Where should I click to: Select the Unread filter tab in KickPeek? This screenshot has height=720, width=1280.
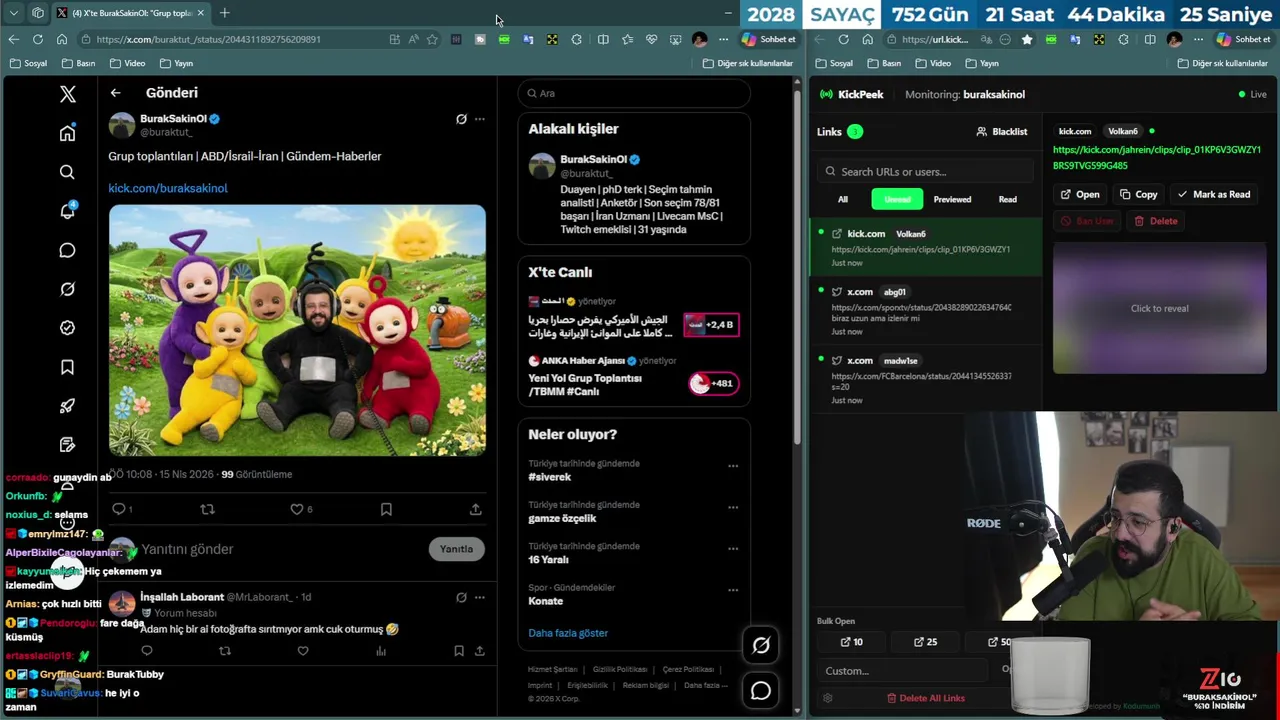coord(897,199)
